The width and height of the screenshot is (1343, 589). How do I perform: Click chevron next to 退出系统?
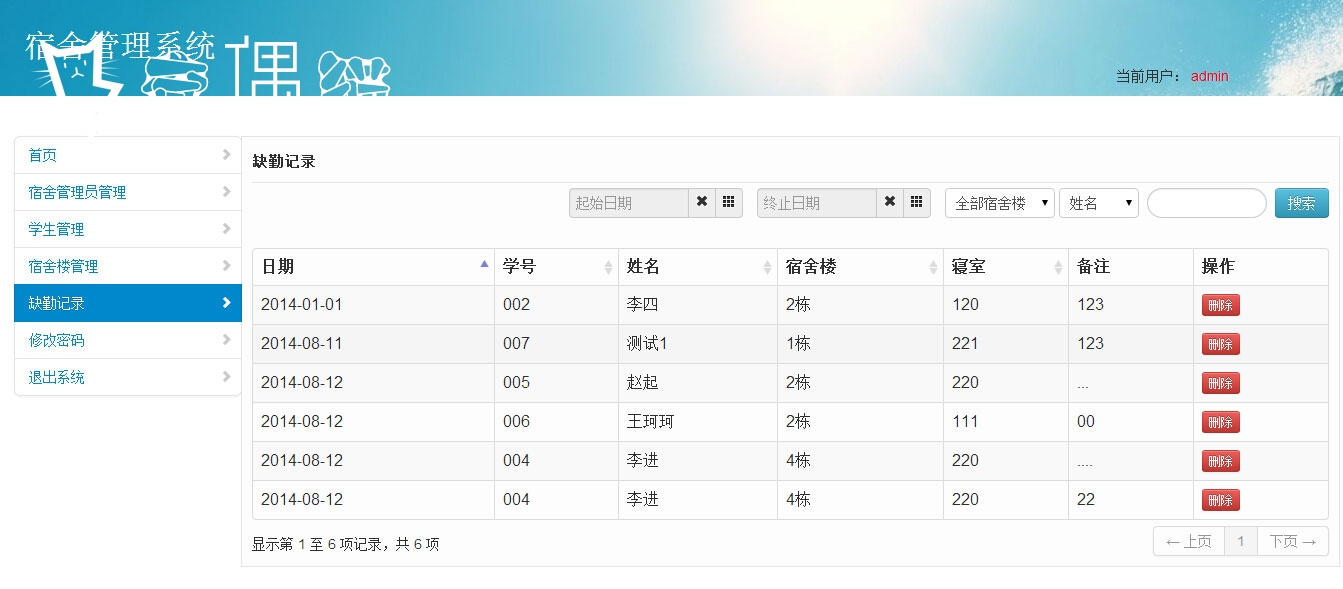click(226, 377)
